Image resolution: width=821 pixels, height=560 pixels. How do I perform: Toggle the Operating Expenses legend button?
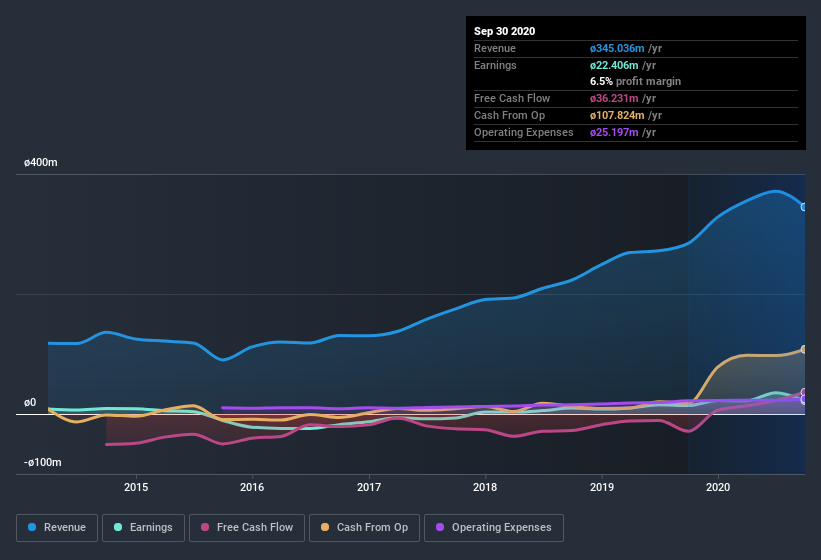click(x=494, y=528)
